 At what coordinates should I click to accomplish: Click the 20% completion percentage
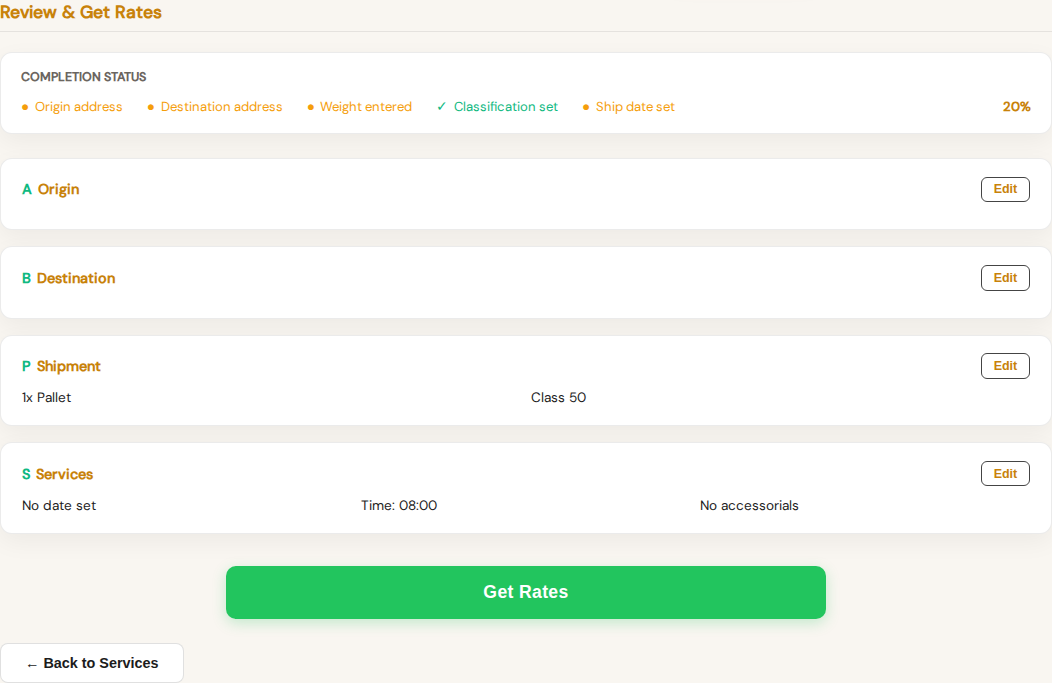point(1016,106)
